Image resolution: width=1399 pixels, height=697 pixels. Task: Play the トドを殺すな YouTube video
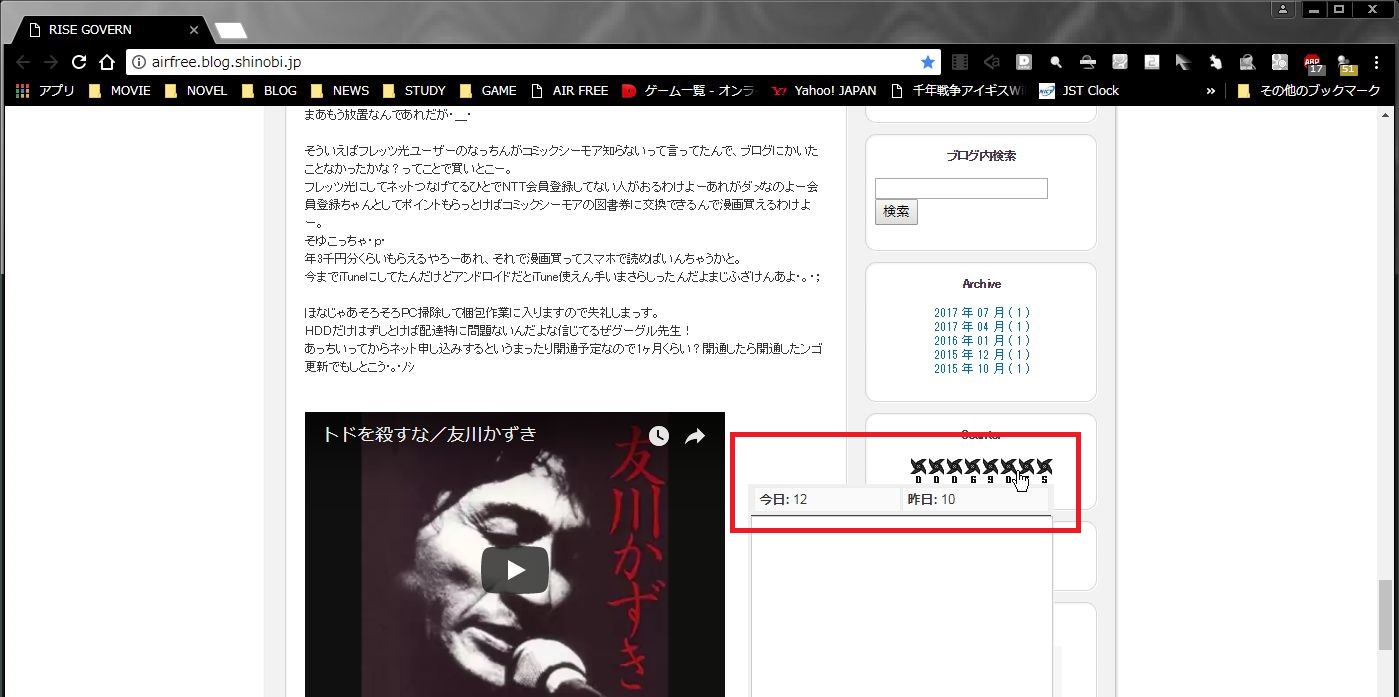(514, 570)
